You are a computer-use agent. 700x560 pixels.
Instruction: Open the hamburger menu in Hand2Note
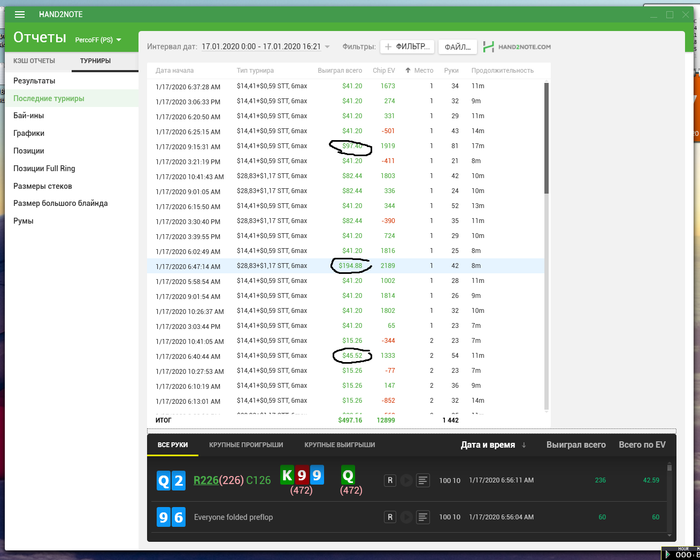[x=20, y=15]
